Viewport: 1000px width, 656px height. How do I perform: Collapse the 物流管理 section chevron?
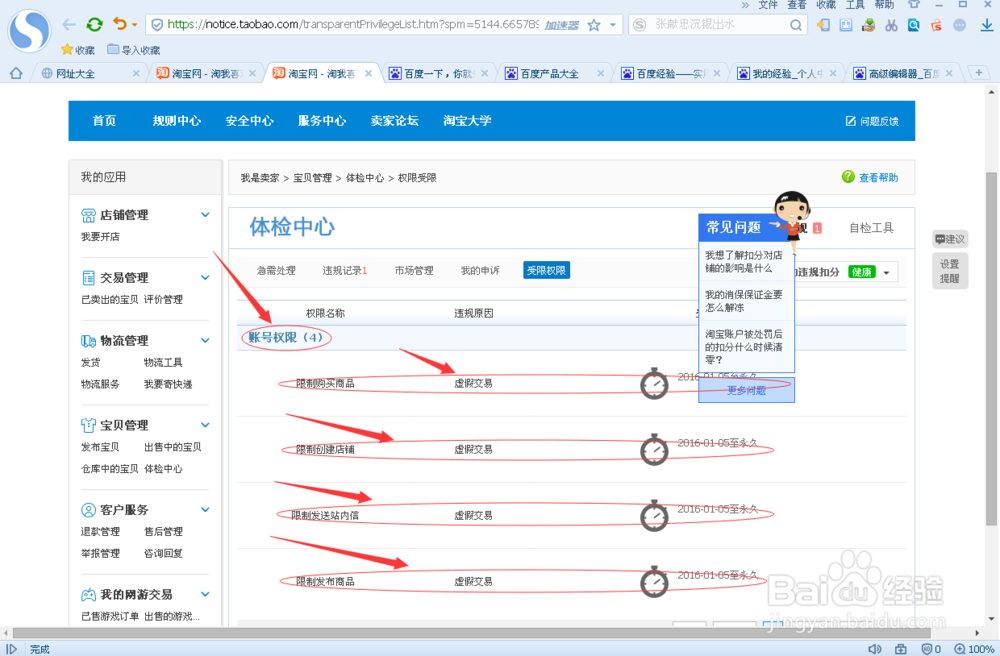point(205,340)
